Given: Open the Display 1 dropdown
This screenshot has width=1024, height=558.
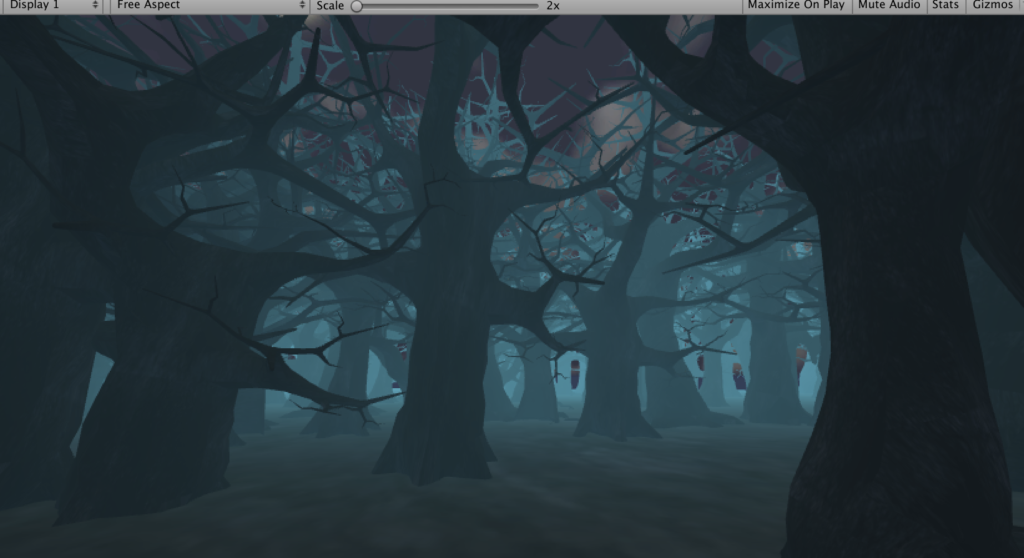Looking at the screenshot, I should pyautogui.click(x=52, y=5).
